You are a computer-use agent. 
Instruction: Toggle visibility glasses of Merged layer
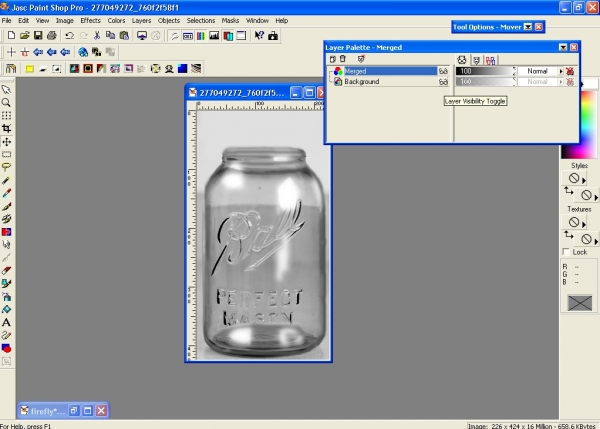[443, 71]
